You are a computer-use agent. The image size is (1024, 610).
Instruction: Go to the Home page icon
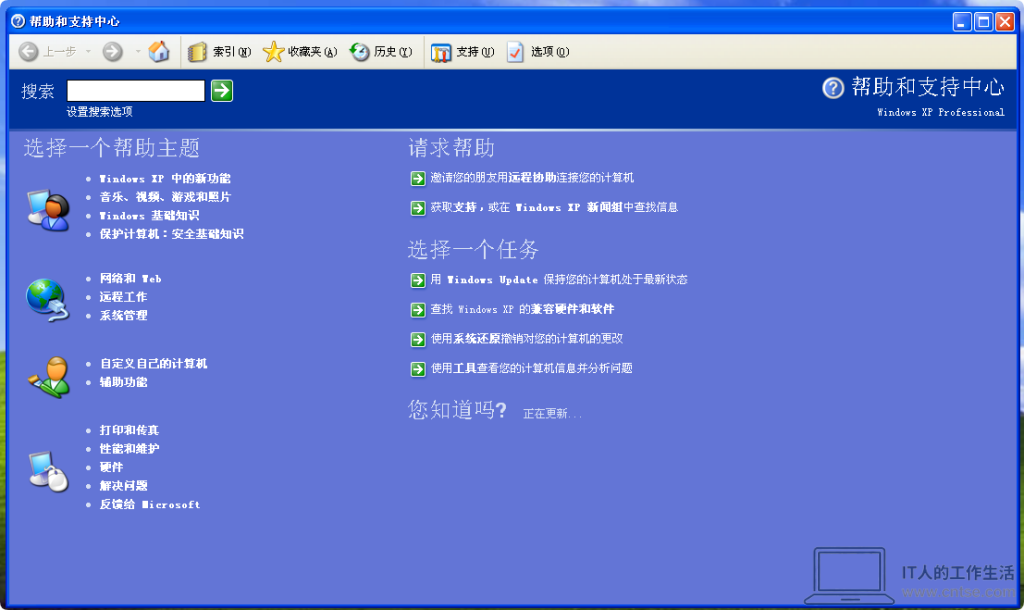click(x=159, y=51)
